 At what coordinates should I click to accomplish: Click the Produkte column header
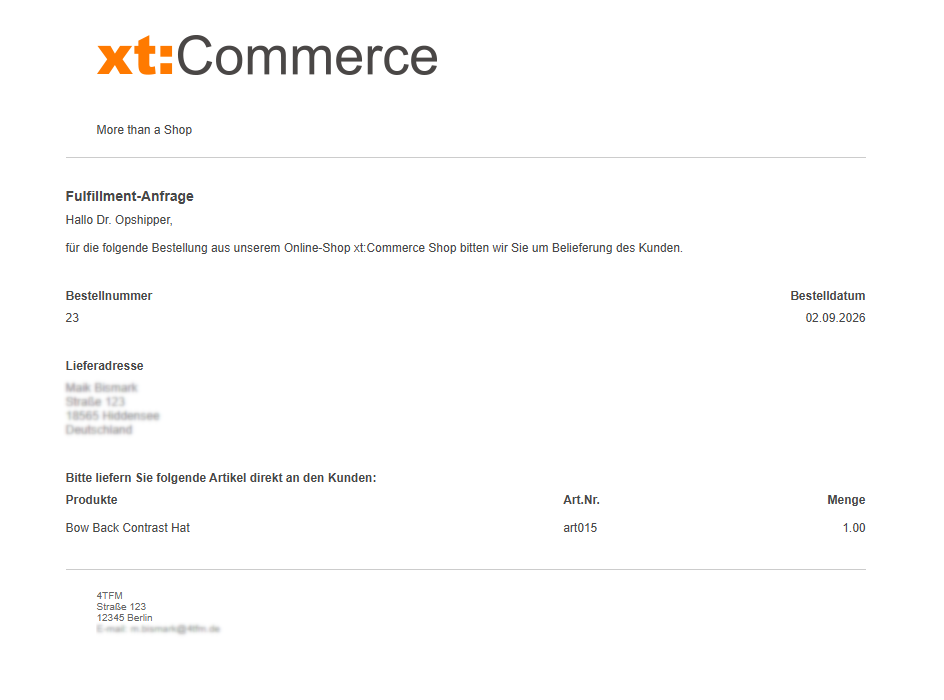(x=92, y=500)
